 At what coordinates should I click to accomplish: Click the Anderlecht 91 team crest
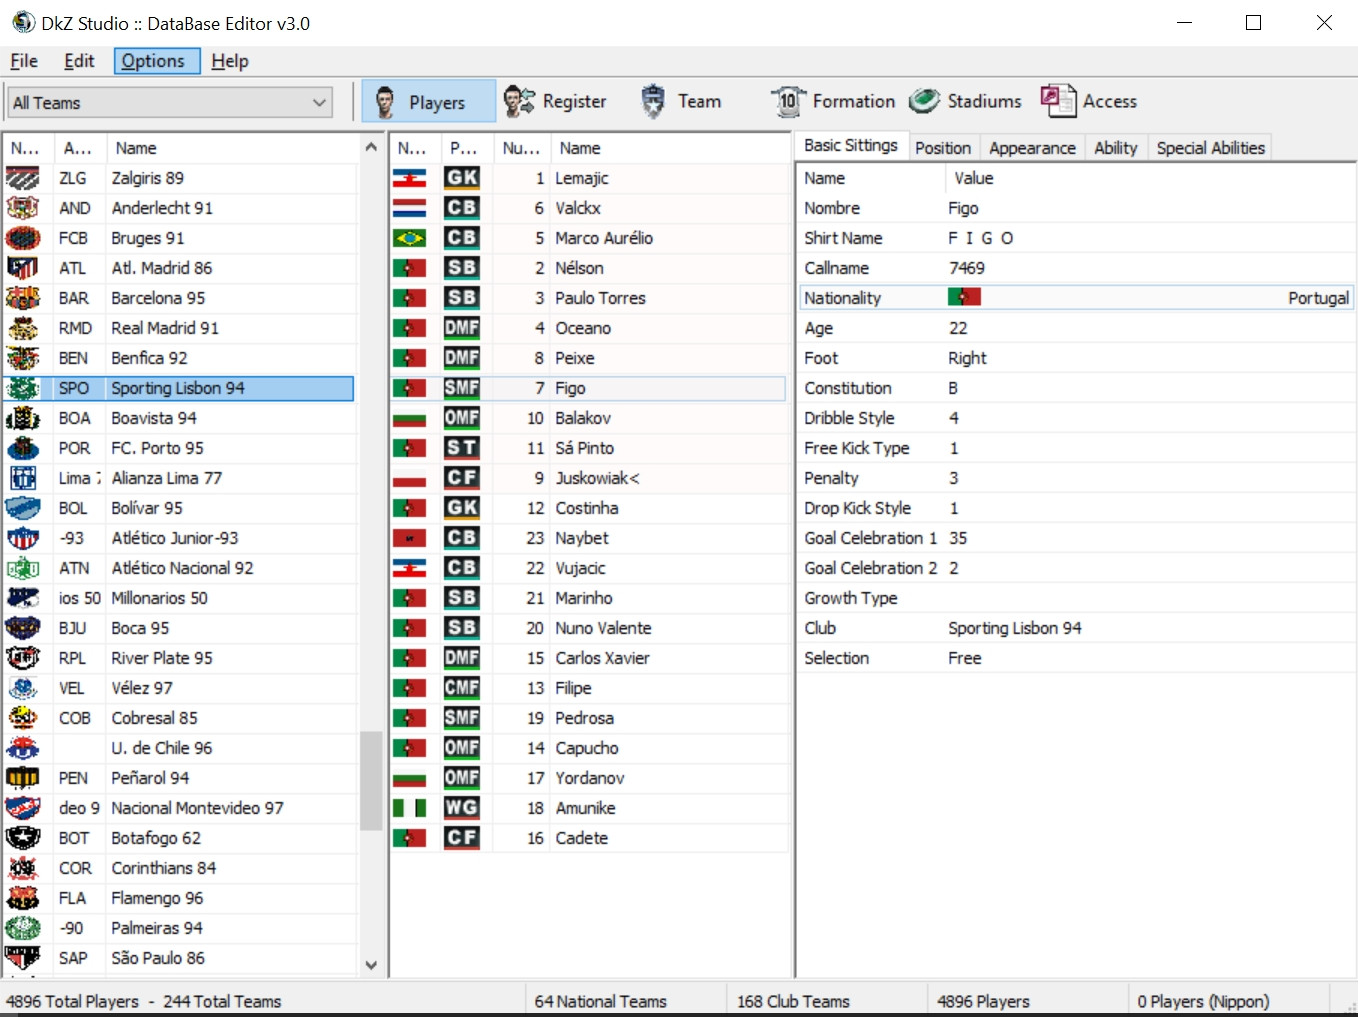[x=23, y=208]
